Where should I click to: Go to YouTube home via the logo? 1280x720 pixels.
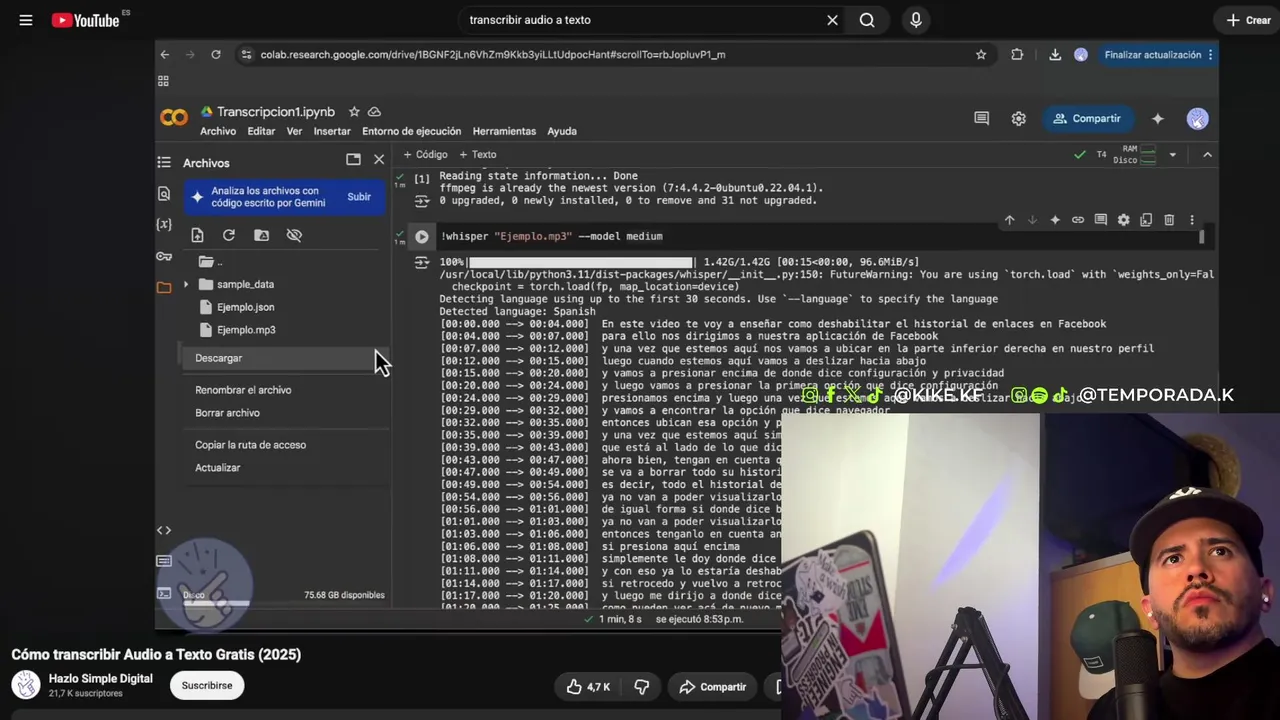[85, 20]
